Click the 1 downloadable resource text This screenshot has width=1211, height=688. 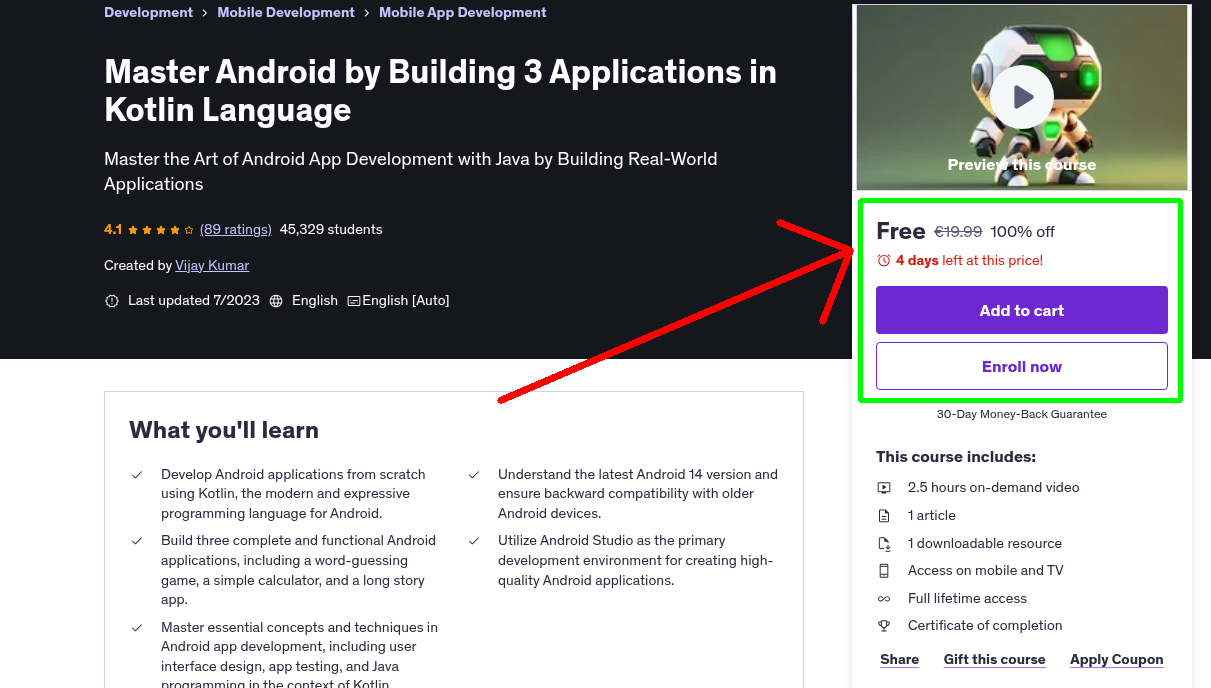point(985,543)
